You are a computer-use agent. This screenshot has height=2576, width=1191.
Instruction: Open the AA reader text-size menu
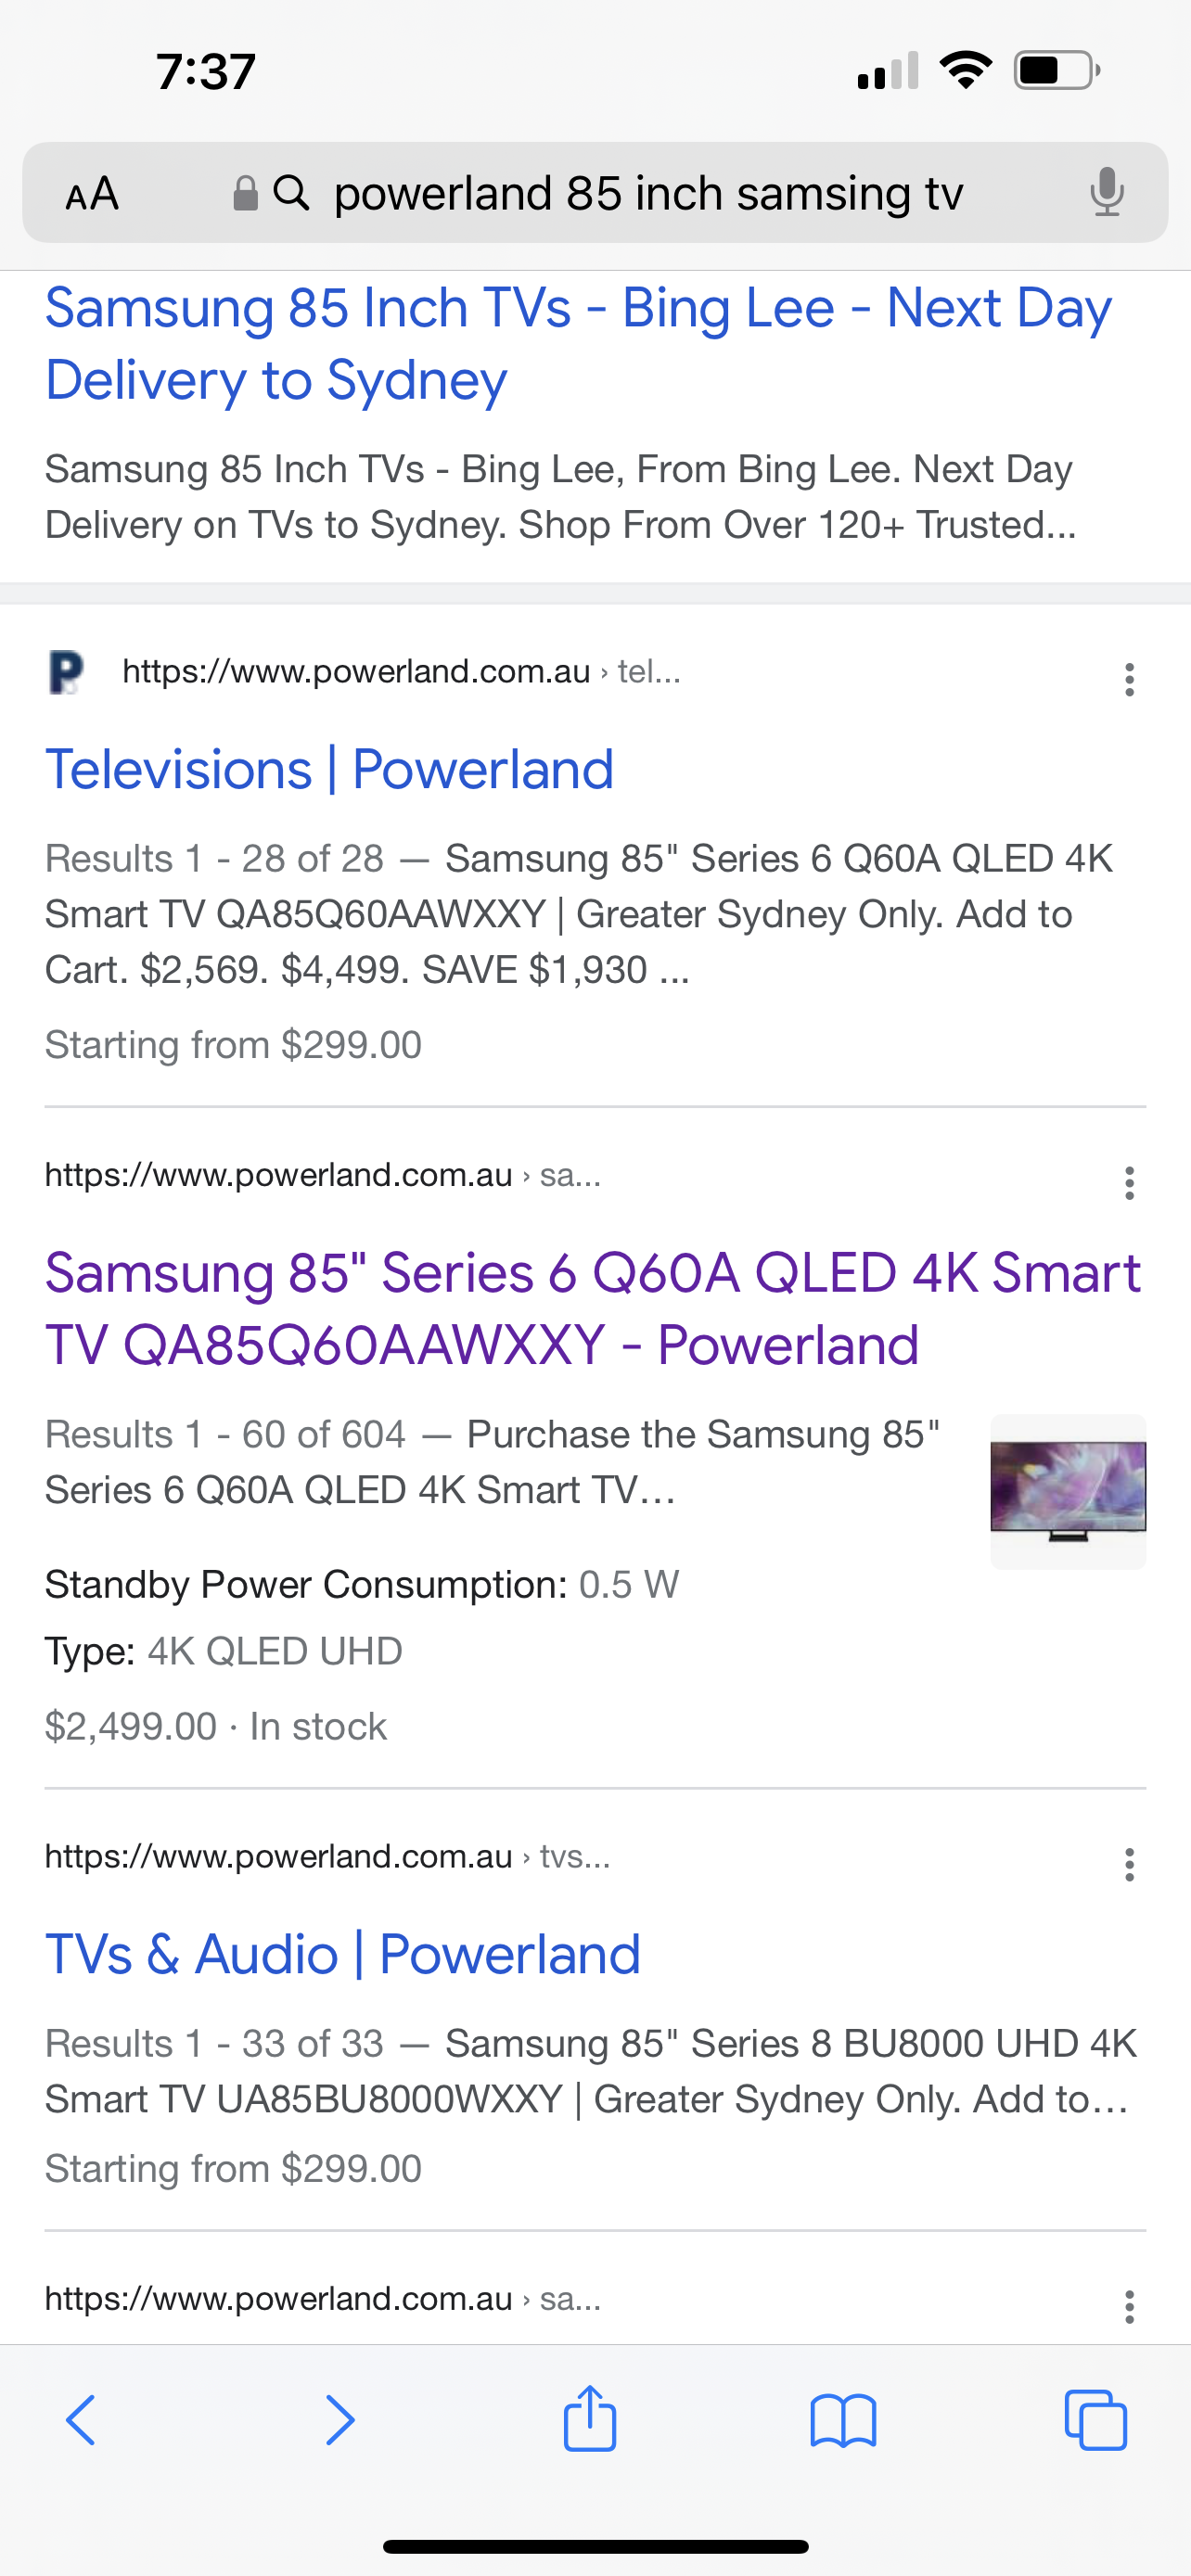coord(92,193)
